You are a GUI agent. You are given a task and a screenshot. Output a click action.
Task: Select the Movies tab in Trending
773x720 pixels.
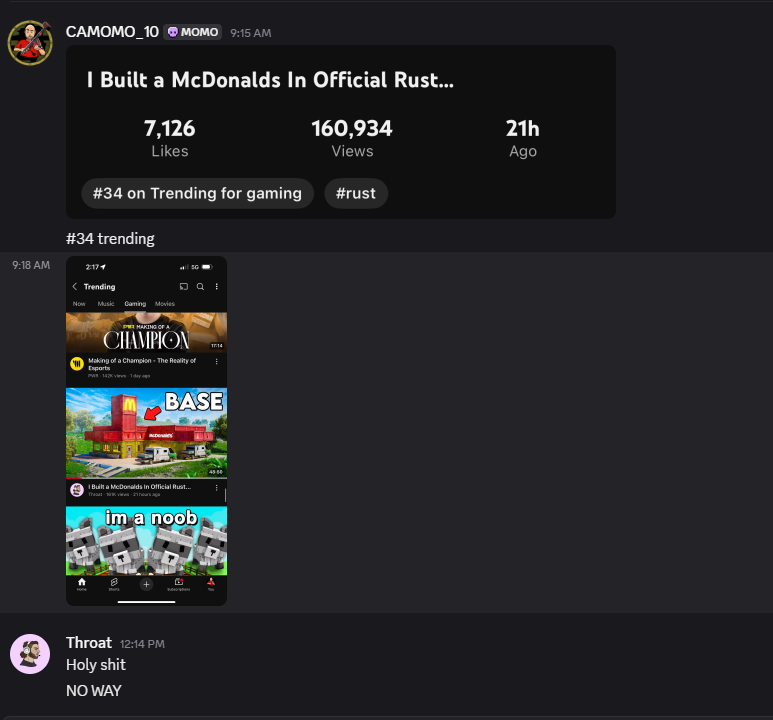(x=165, y=304)
